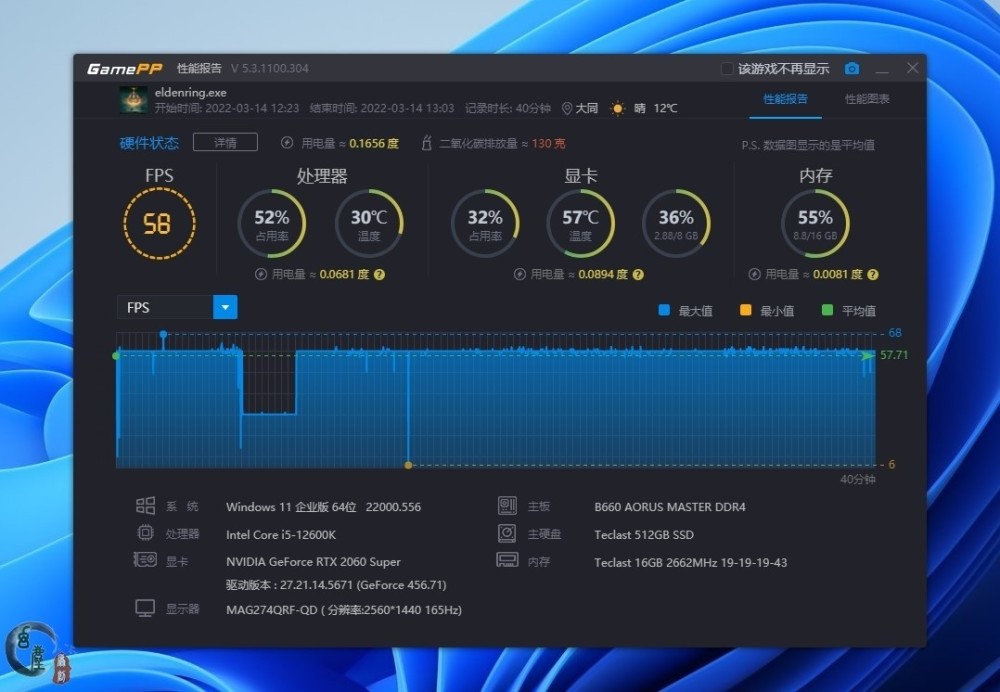Click the lightning icon beside processor 用电量
This screenshot has height=692, width=1000.
260,275
